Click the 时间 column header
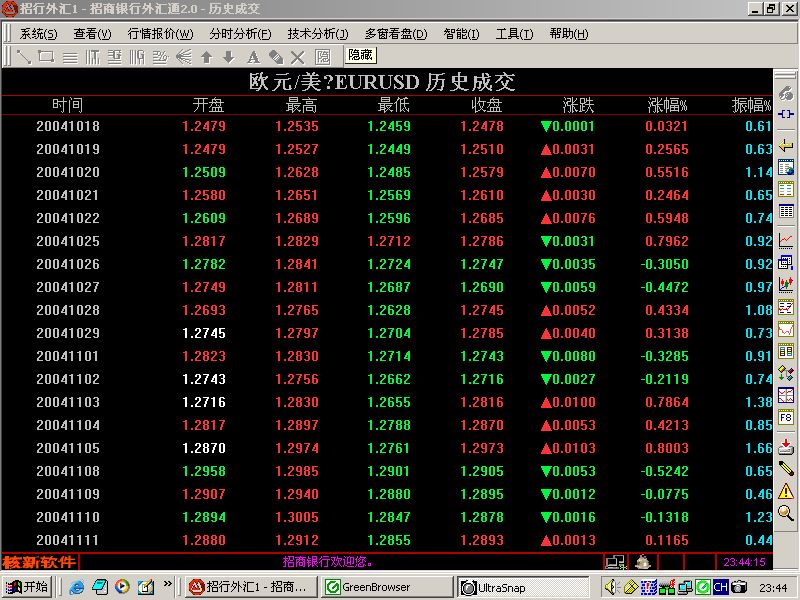The height and width of the screenshot is (600, 800). [67, 105]
